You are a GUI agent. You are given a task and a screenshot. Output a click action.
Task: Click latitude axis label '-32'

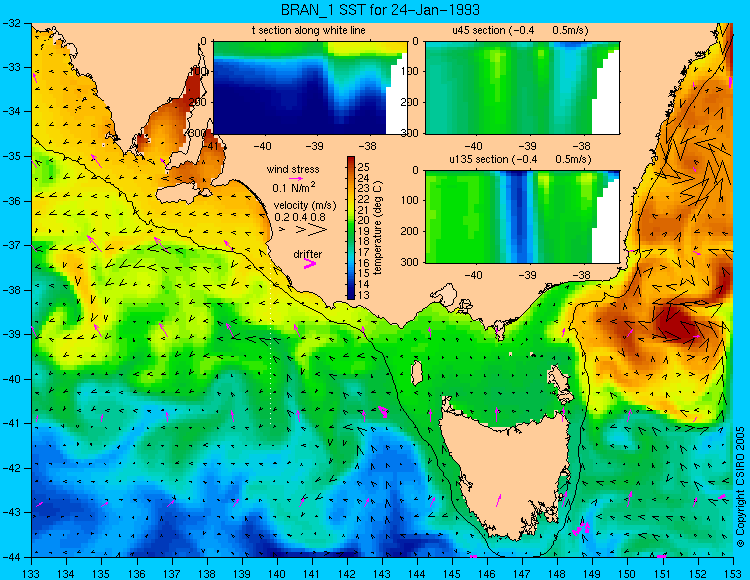[12, 23]
